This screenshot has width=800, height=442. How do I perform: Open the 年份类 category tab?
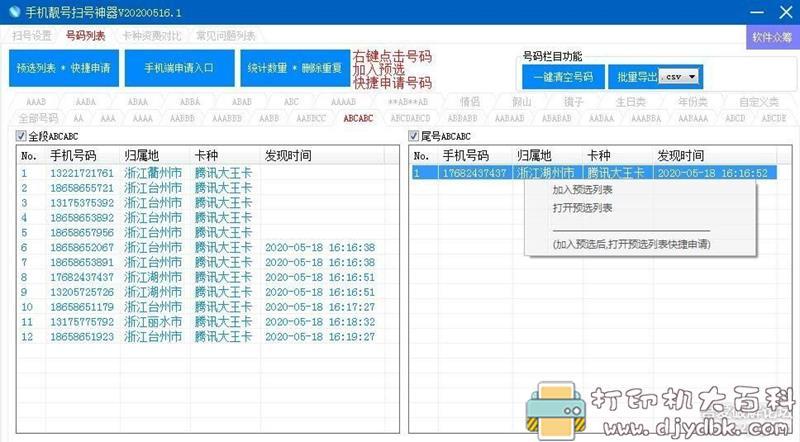[693, 102]
